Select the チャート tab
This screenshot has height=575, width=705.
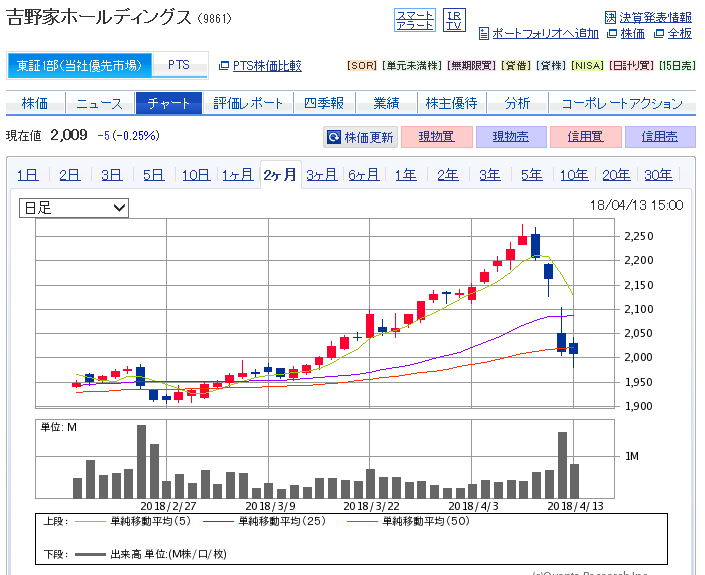coord(169,103)
